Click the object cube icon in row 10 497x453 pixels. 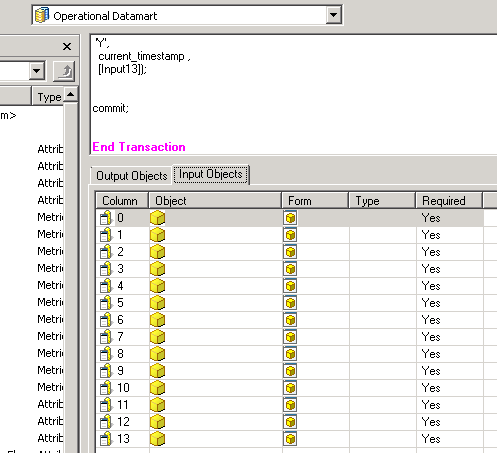pyautogui.click(x=157, y=388)
